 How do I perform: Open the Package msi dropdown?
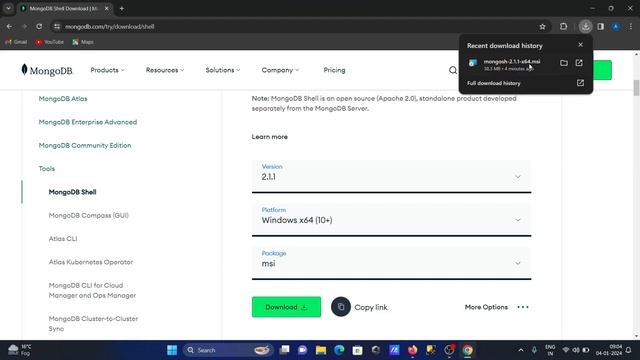[391, 263]
